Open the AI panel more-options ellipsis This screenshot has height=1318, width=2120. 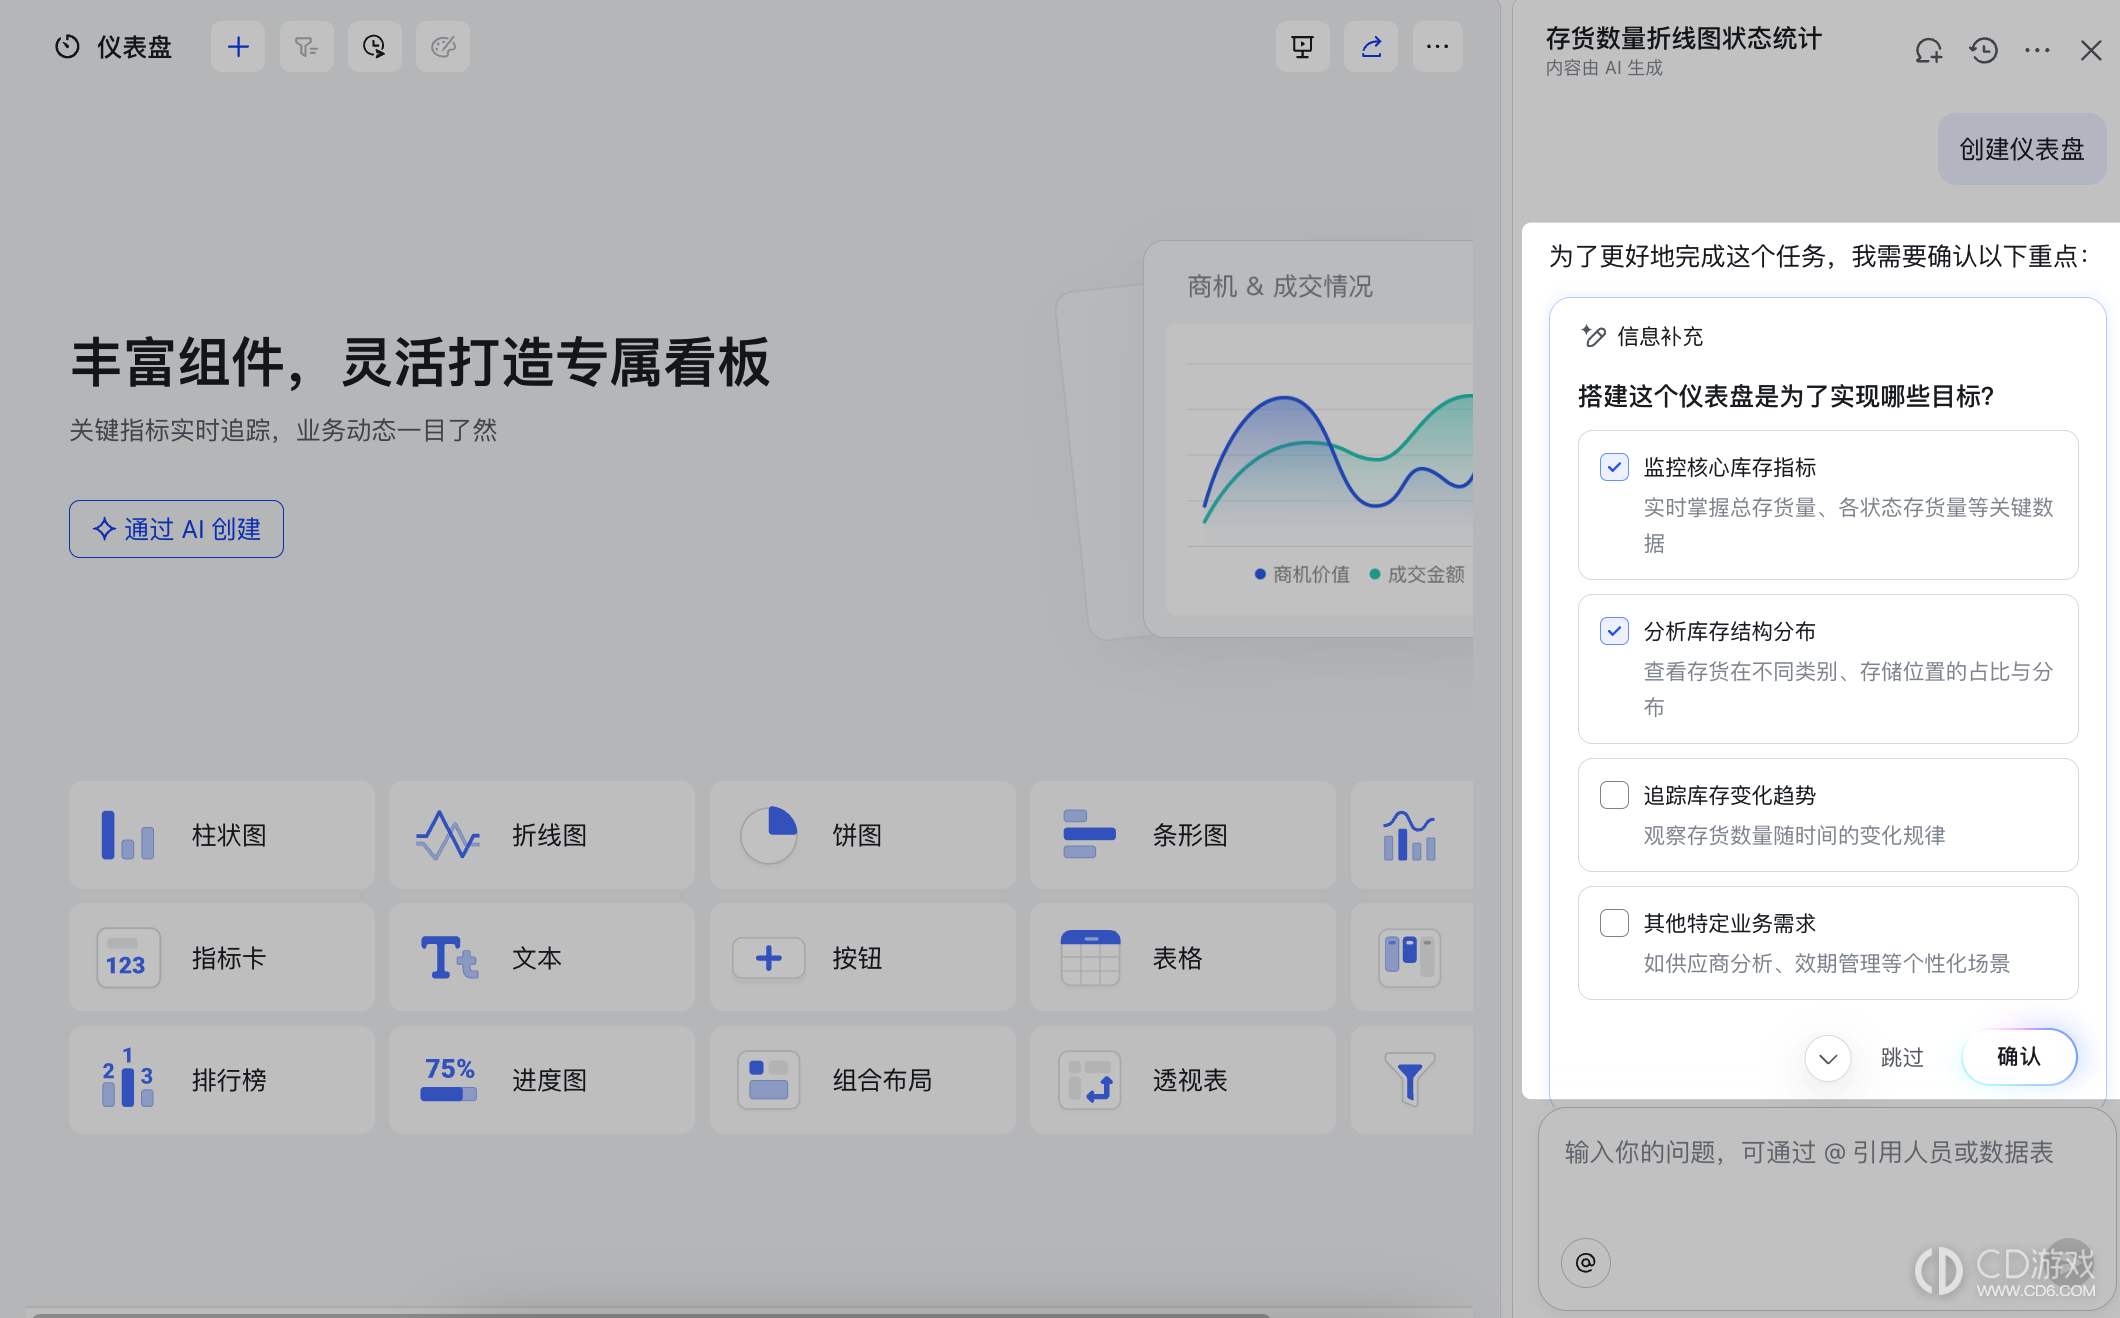point(2037,50)
